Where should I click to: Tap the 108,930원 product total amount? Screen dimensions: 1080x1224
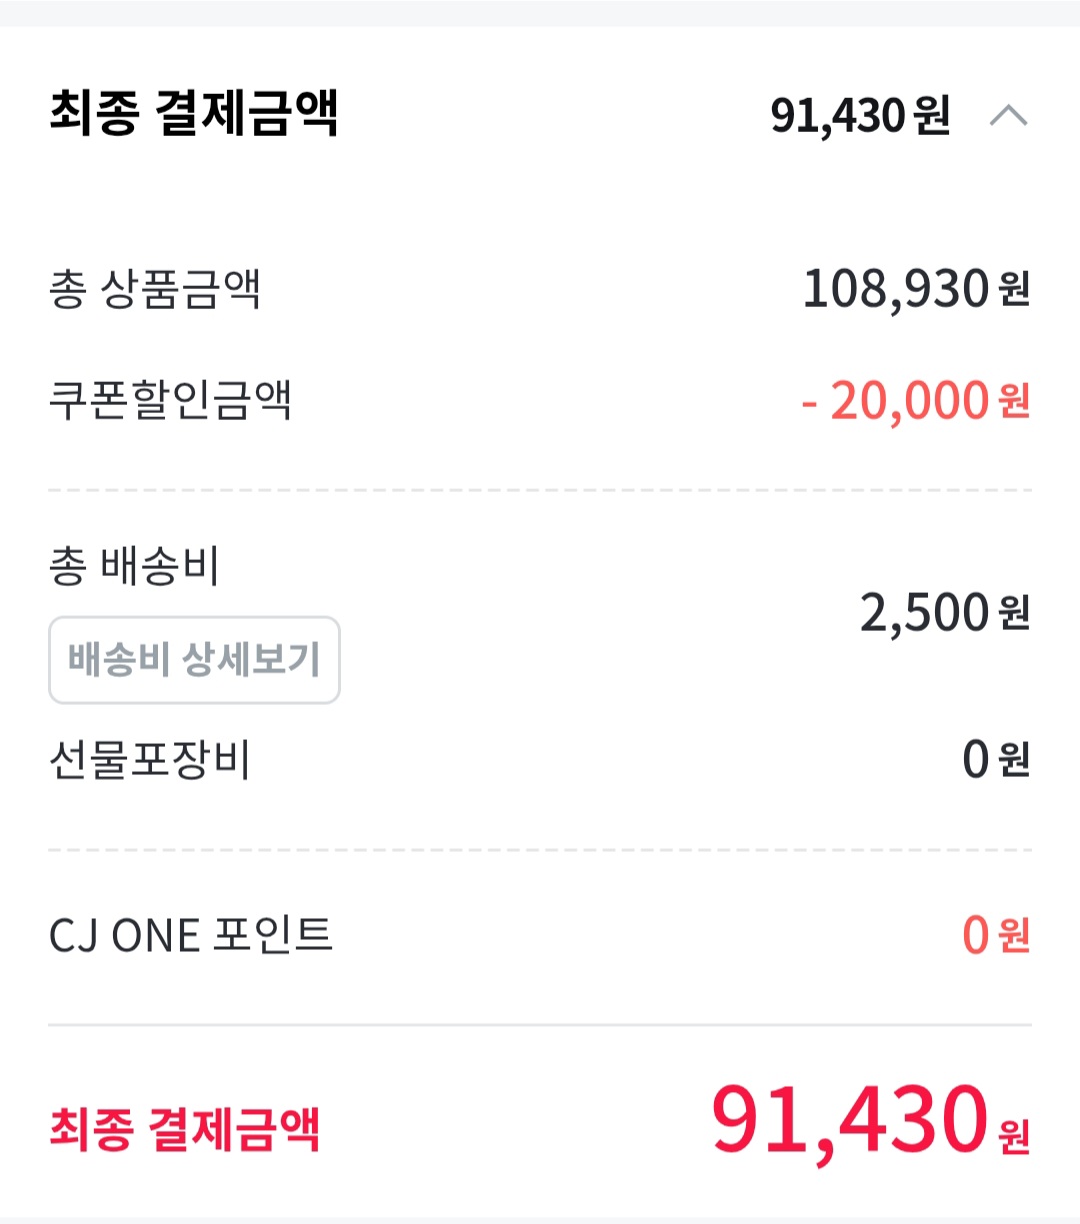(x=916, y=289)
